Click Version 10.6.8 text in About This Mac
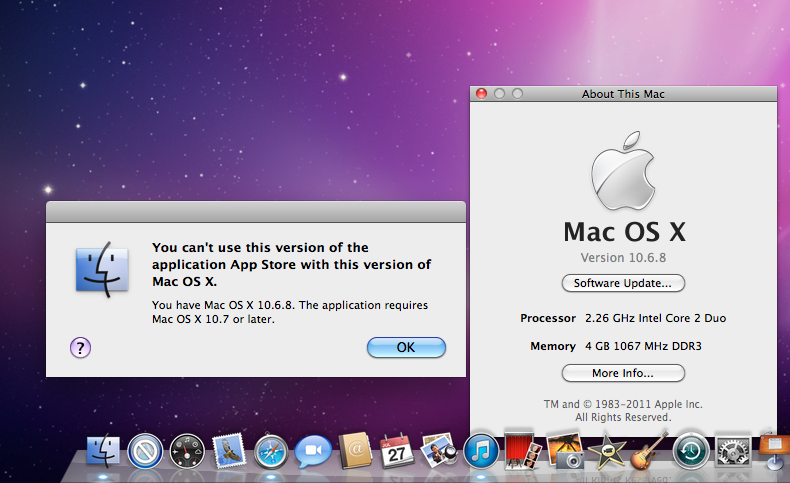The width and height of the screenshot is (790, 483). pyautogui.click(x=623, y=258)
